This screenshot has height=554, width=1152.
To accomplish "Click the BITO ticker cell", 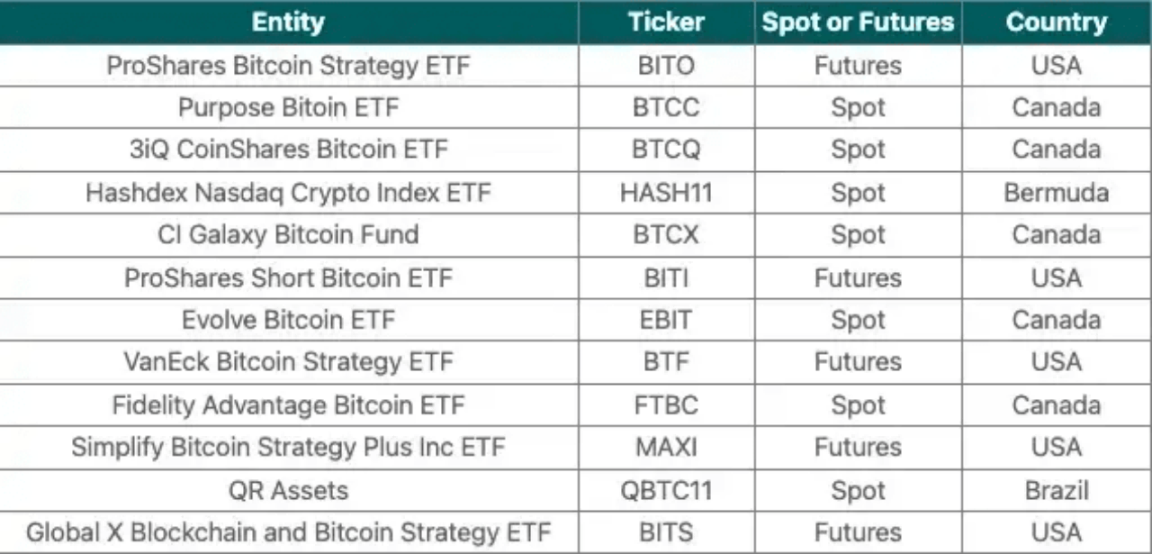I will coord(666,66).
